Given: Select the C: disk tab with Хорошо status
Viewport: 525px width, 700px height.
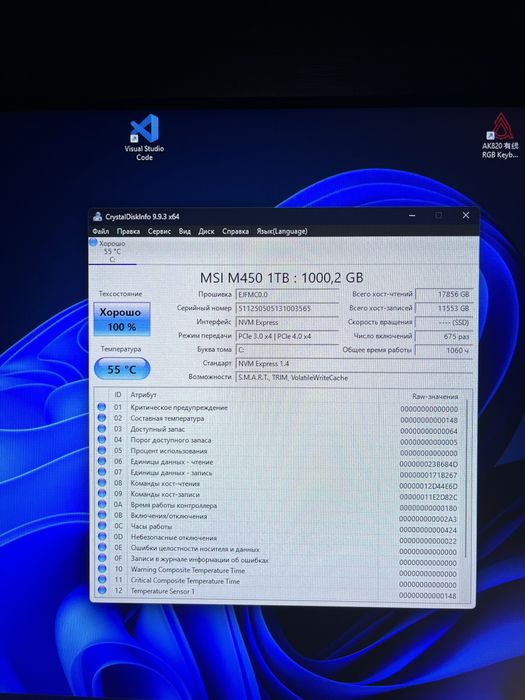Looking at the screenshot, I should (x=112, y=251).
